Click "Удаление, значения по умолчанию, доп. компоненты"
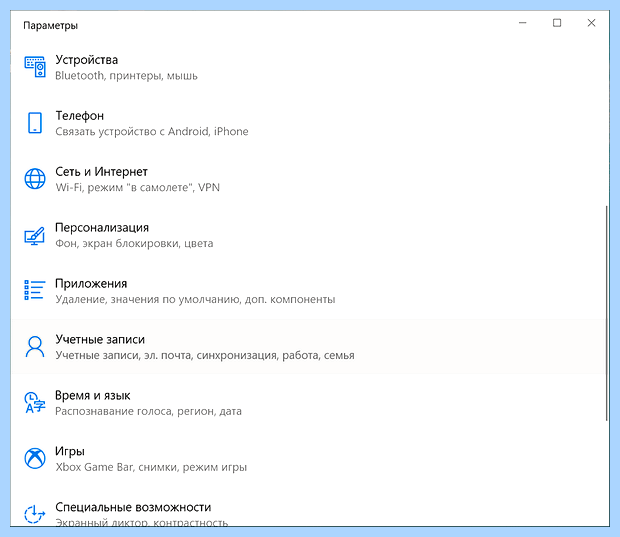This screenshot has width=620, height=537. coord(195,299)
